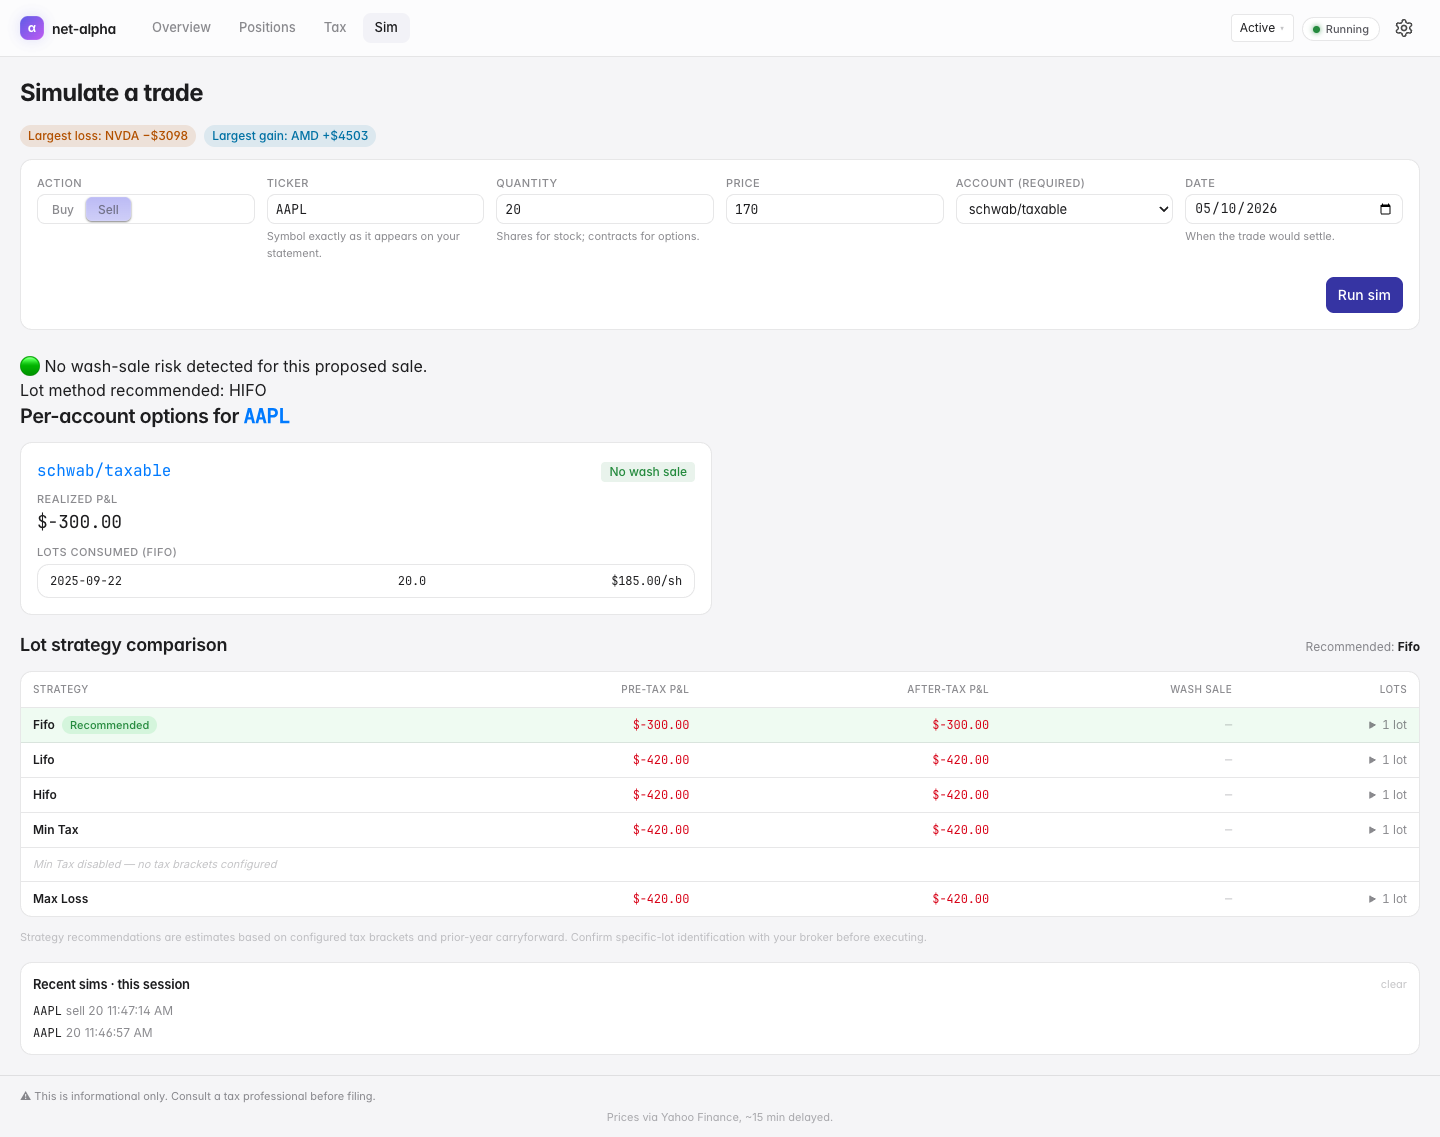
Task: Click the Recommended: Fifo label
Action: (x=1362, y=647)
